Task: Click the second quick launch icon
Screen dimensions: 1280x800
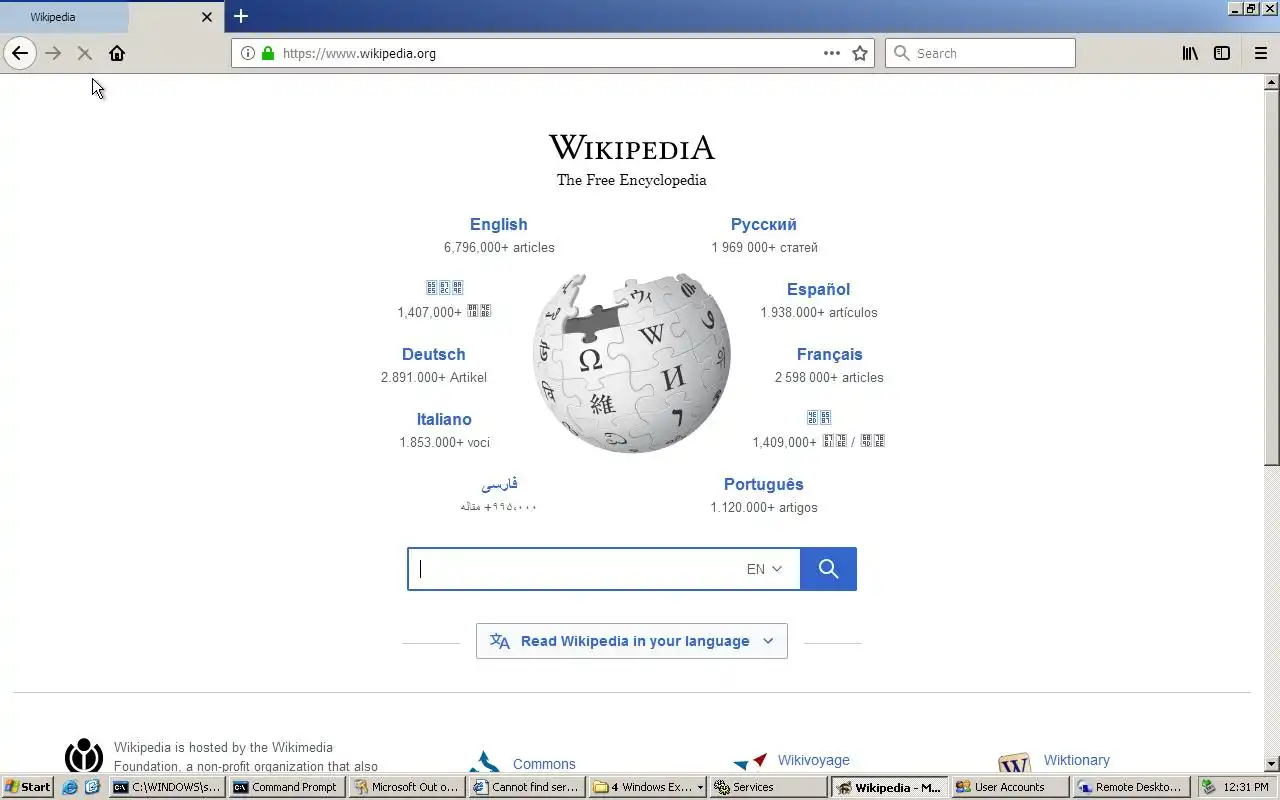Action: pyautogui.click(x=92, y=787)
